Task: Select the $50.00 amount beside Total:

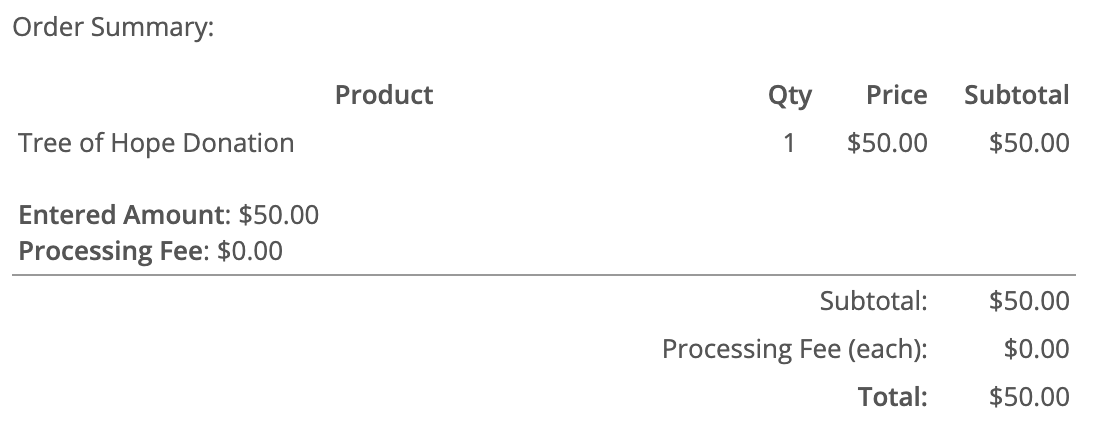Action: 1029,397
